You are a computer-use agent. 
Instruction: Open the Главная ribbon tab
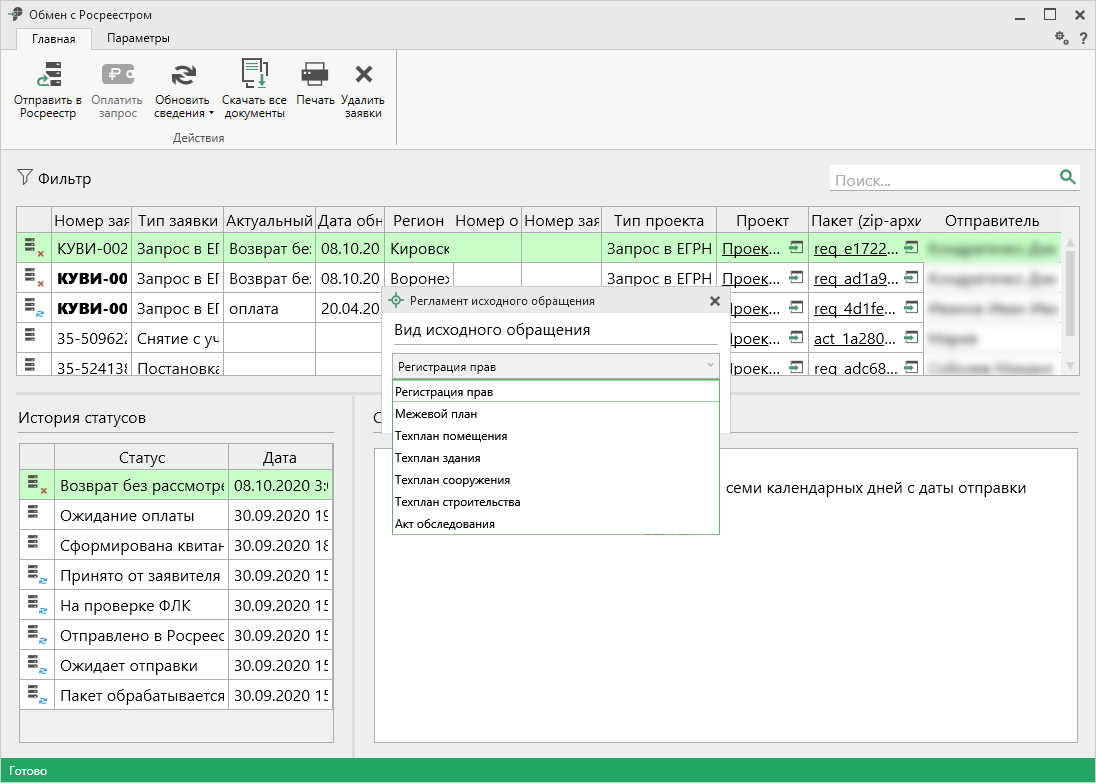[54, 39]
